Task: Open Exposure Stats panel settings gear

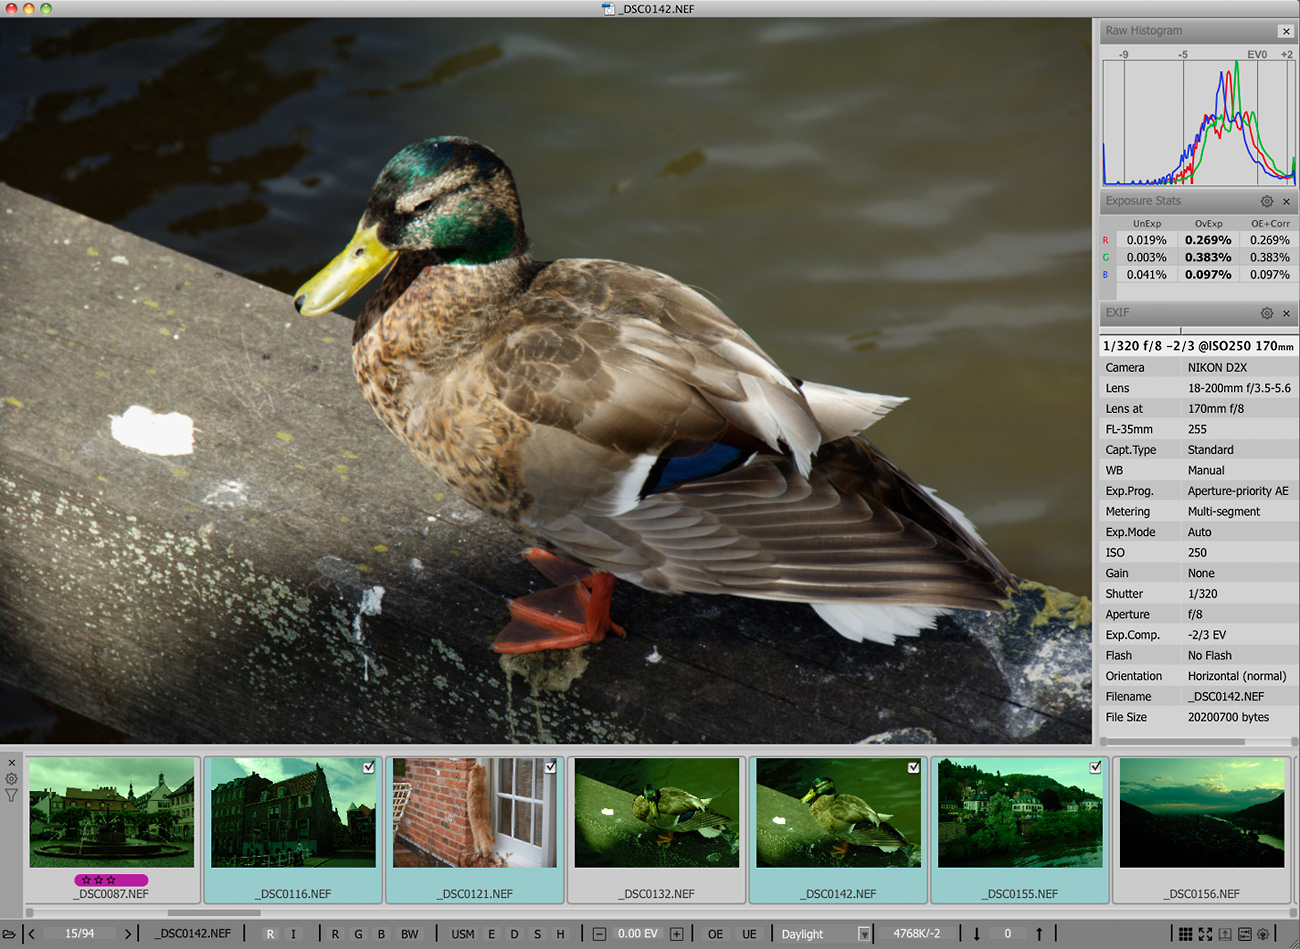Action: point(1267,201)
